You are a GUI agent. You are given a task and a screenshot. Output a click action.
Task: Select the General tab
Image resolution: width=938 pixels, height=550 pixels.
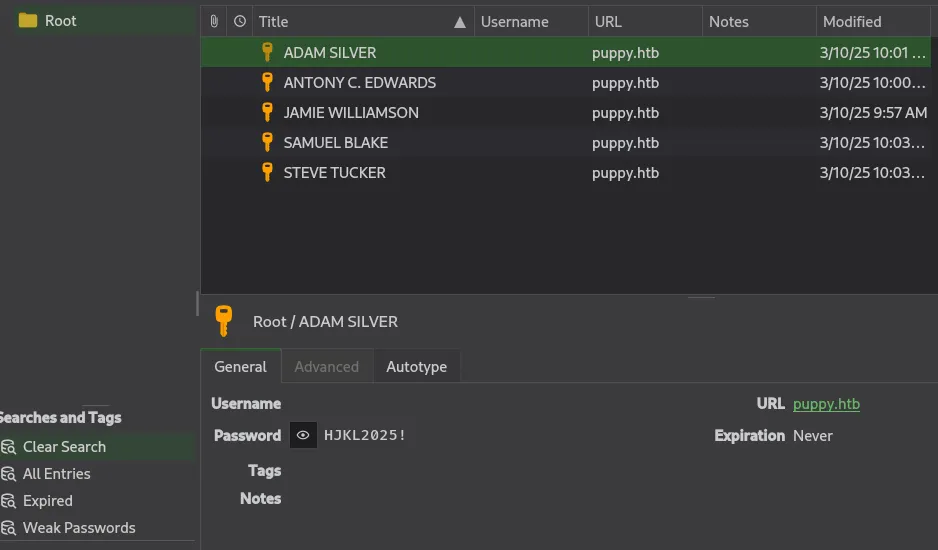[241, 366]
